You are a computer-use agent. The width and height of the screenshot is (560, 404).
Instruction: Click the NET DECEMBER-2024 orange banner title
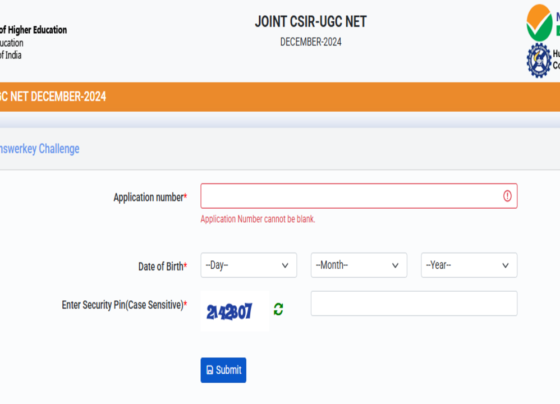53,96
